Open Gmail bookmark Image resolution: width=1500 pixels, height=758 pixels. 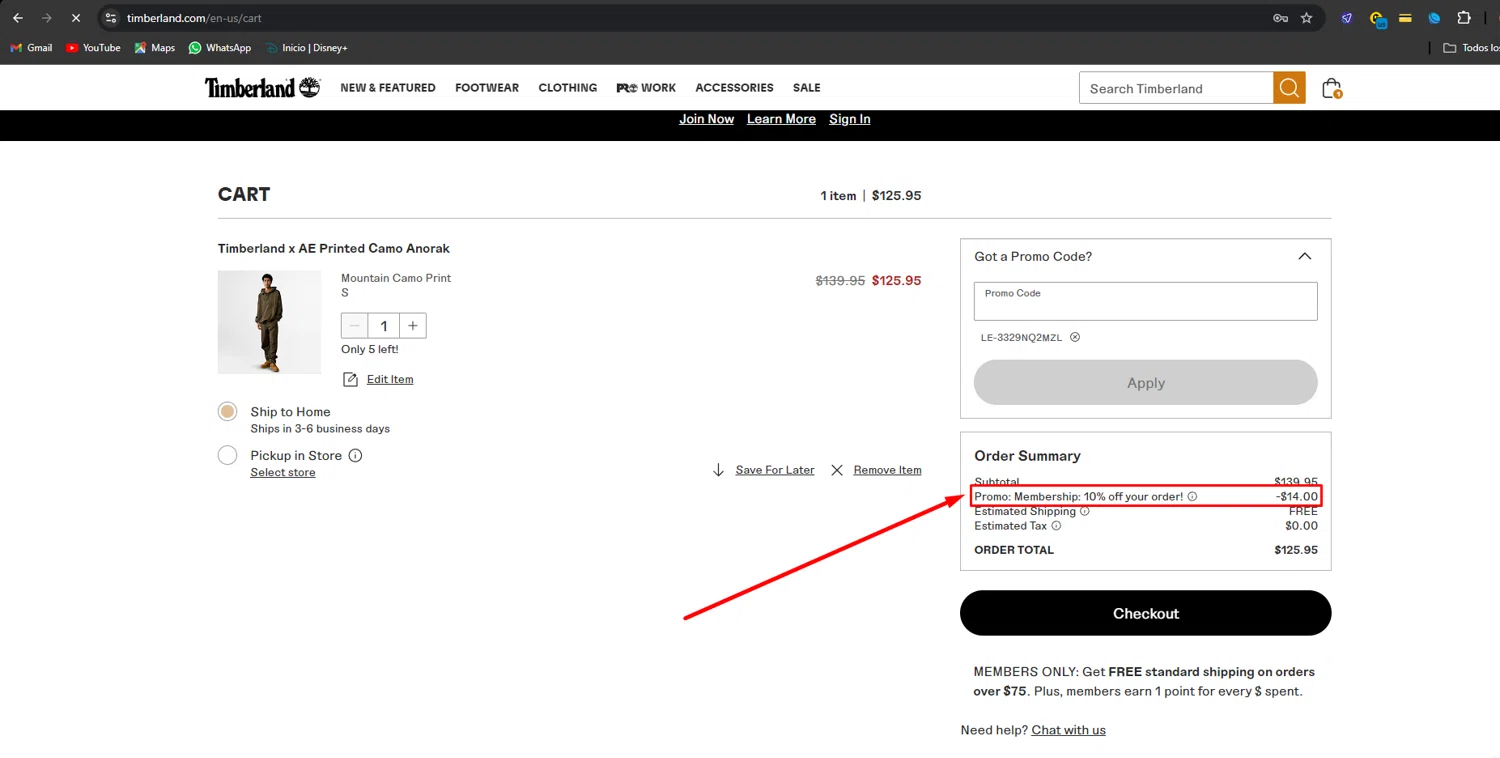[x=31, y=47]
